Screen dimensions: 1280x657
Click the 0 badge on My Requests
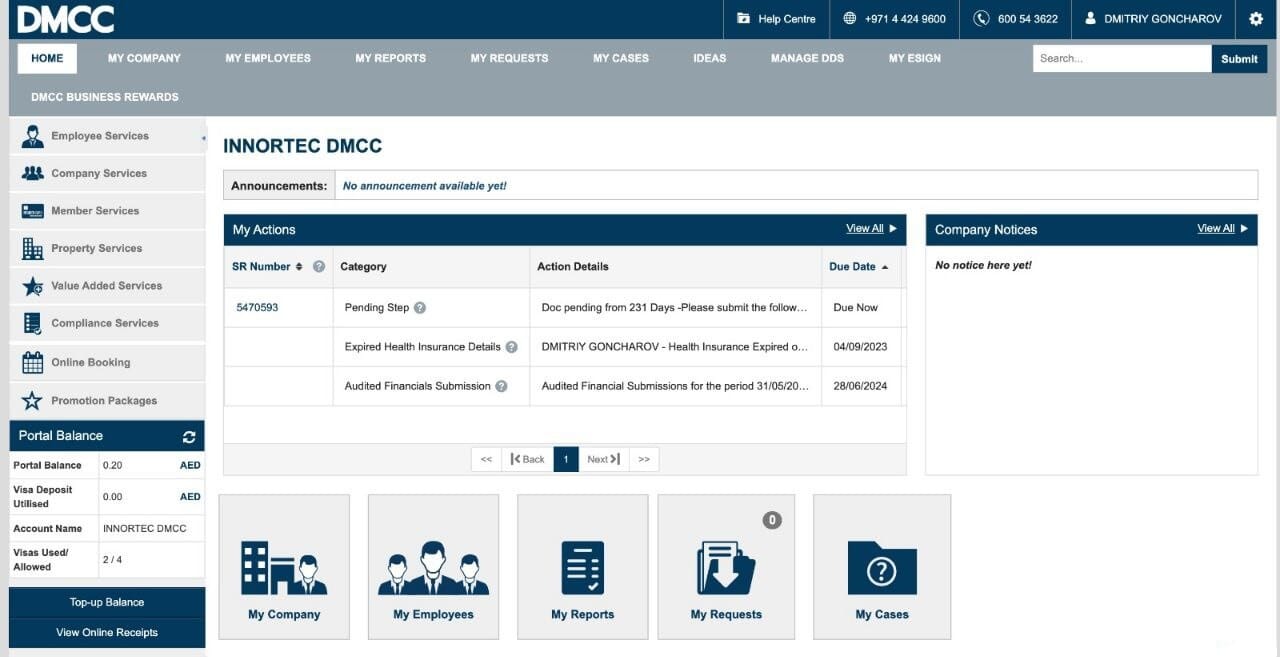[772, 520]
